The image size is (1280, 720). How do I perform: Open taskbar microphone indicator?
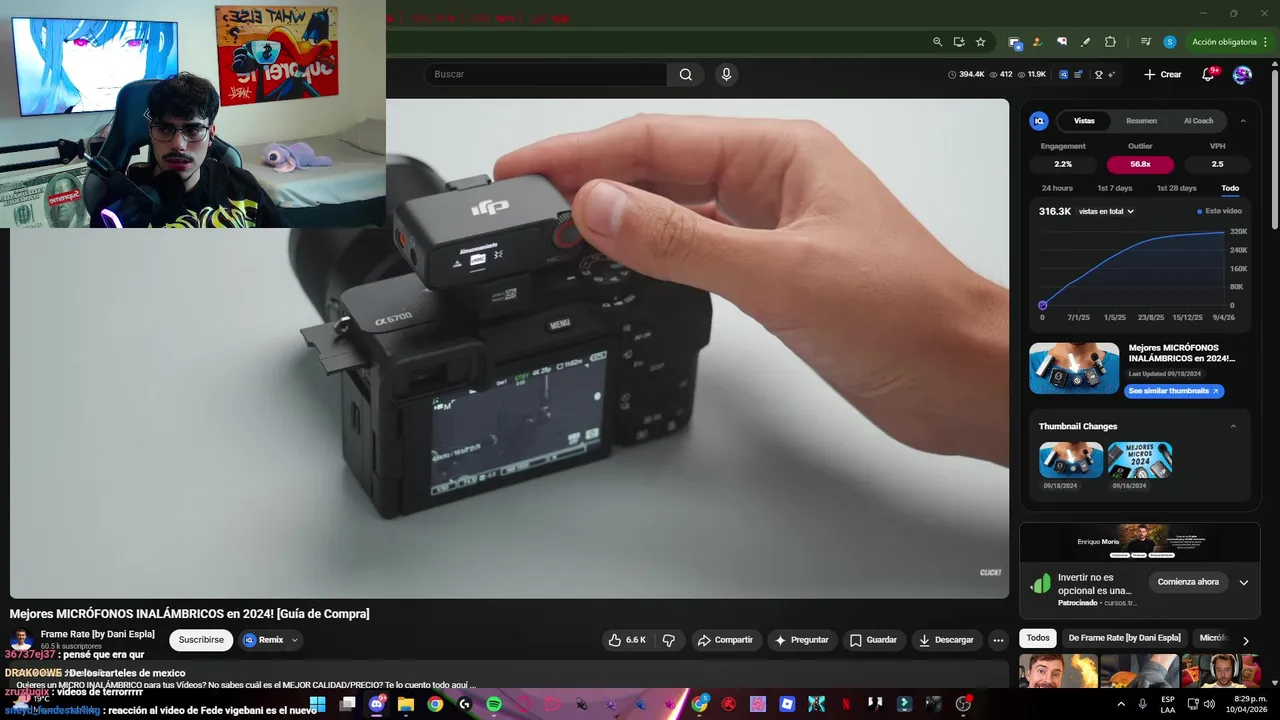pyautogui.click(x=1142, y=704)
